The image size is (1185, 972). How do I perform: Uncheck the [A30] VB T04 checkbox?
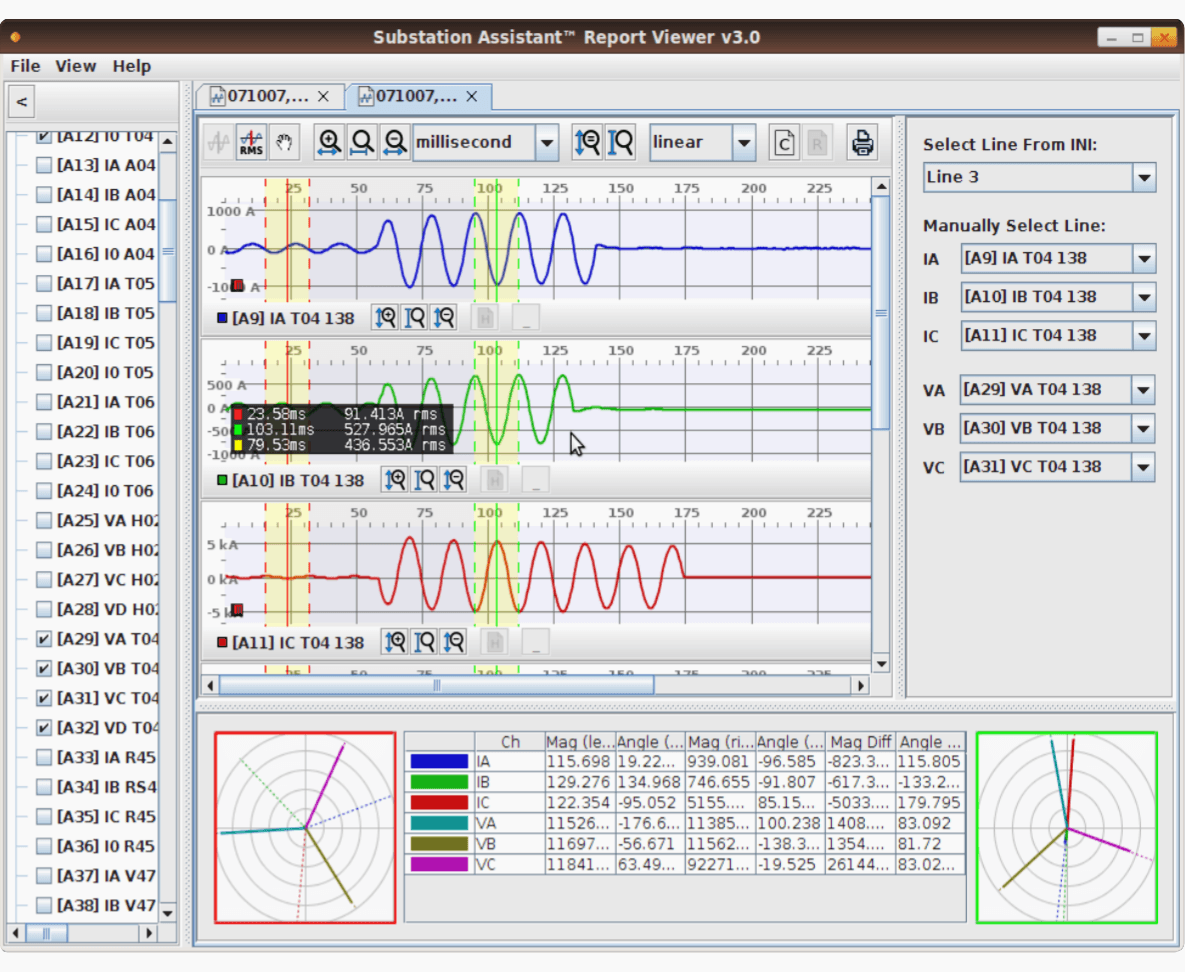[x=44, y=668]
